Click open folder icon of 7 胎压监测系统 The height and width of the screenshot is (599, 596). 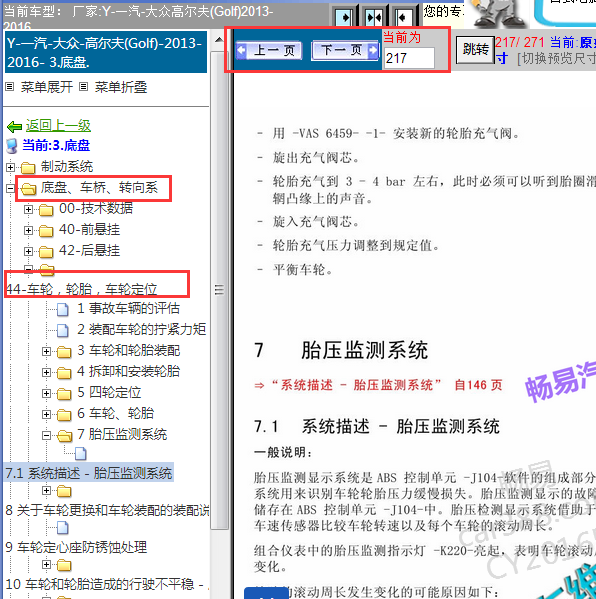pyautogui.click(x=64, y=436)
